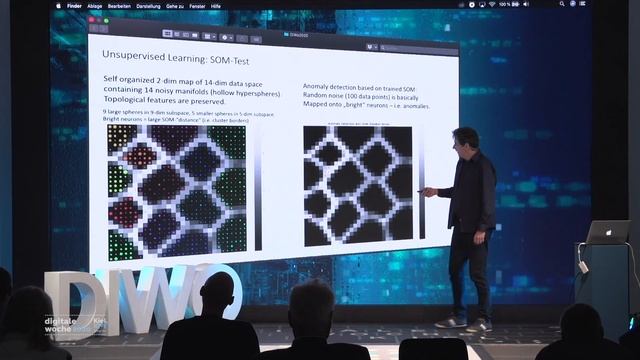The image size is (640, 360).
Task: Open the Finder action gear dropdown
Action: 227,38
